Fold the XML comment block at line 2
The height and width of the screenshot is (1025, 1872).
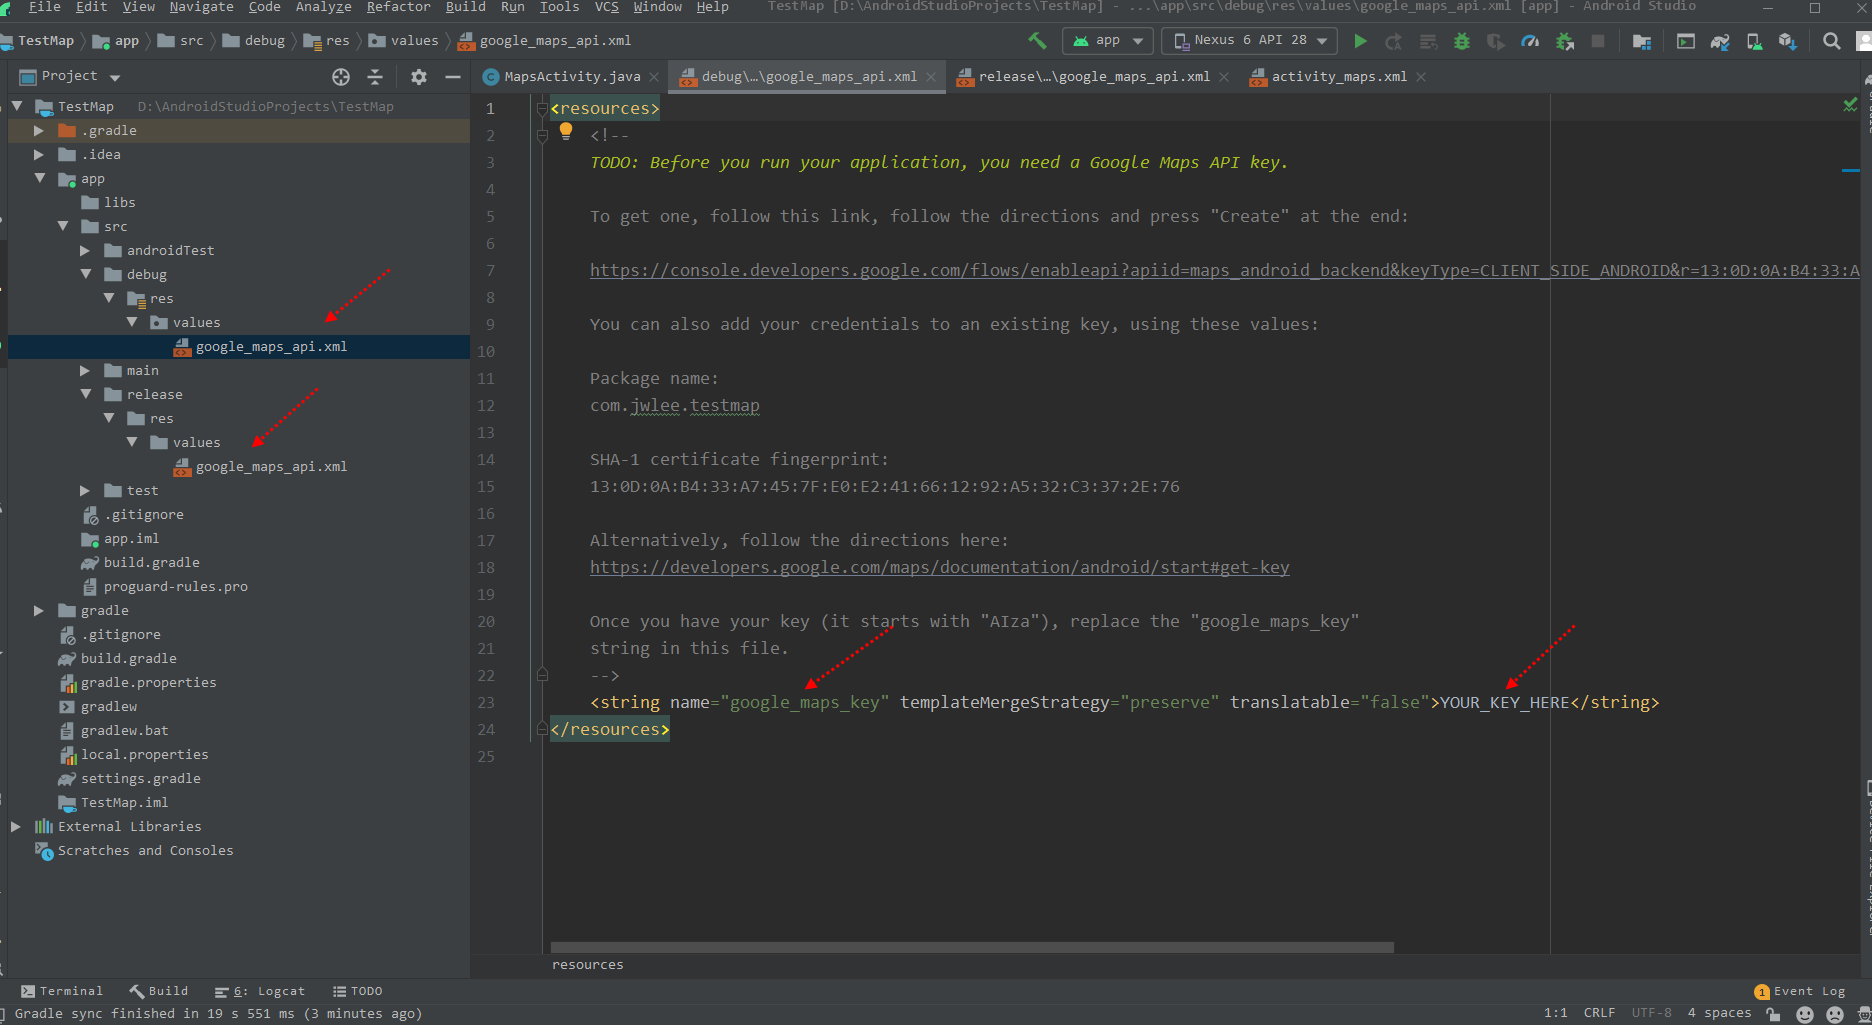(542, 135)
